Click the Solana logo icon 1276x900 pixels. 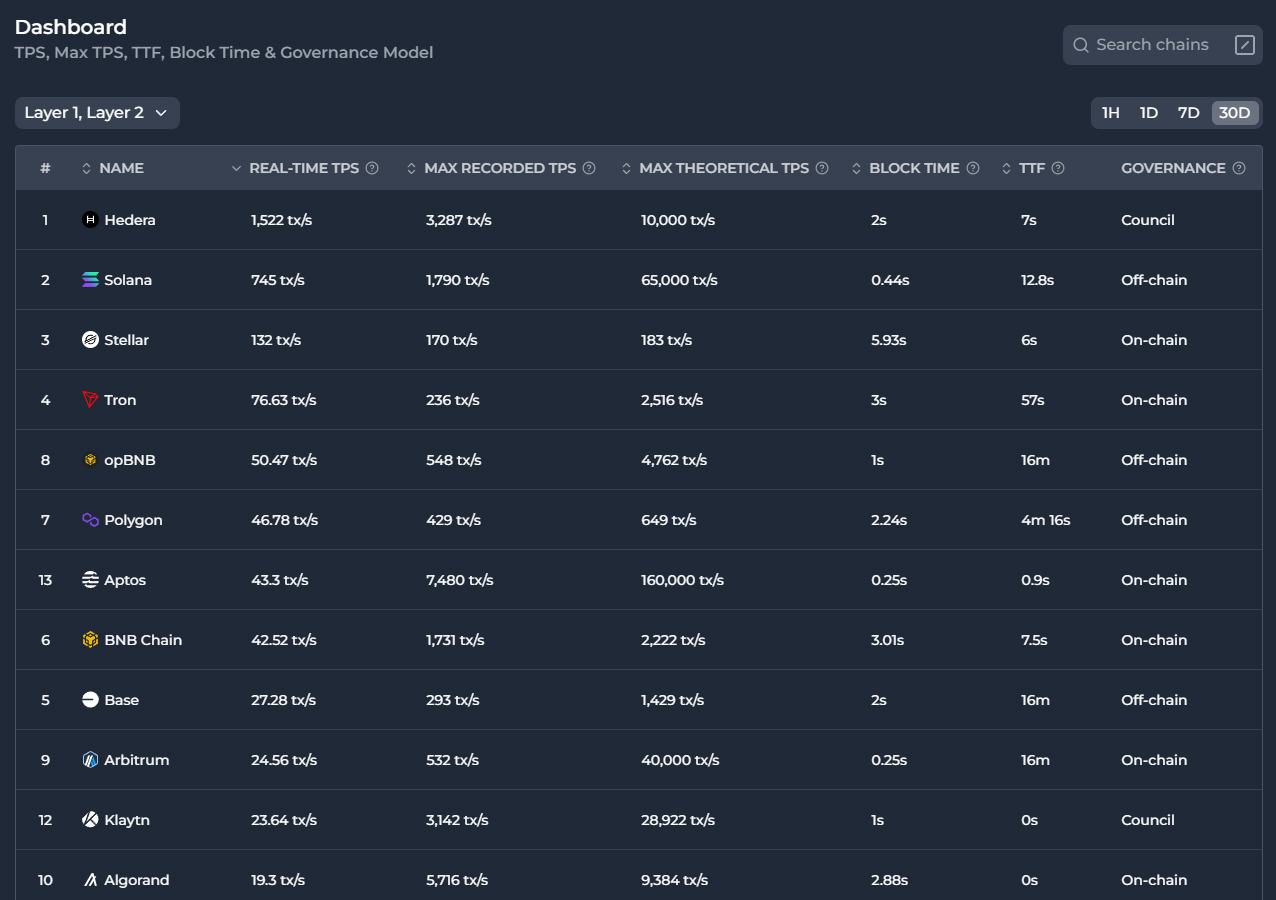coord(90,280)
